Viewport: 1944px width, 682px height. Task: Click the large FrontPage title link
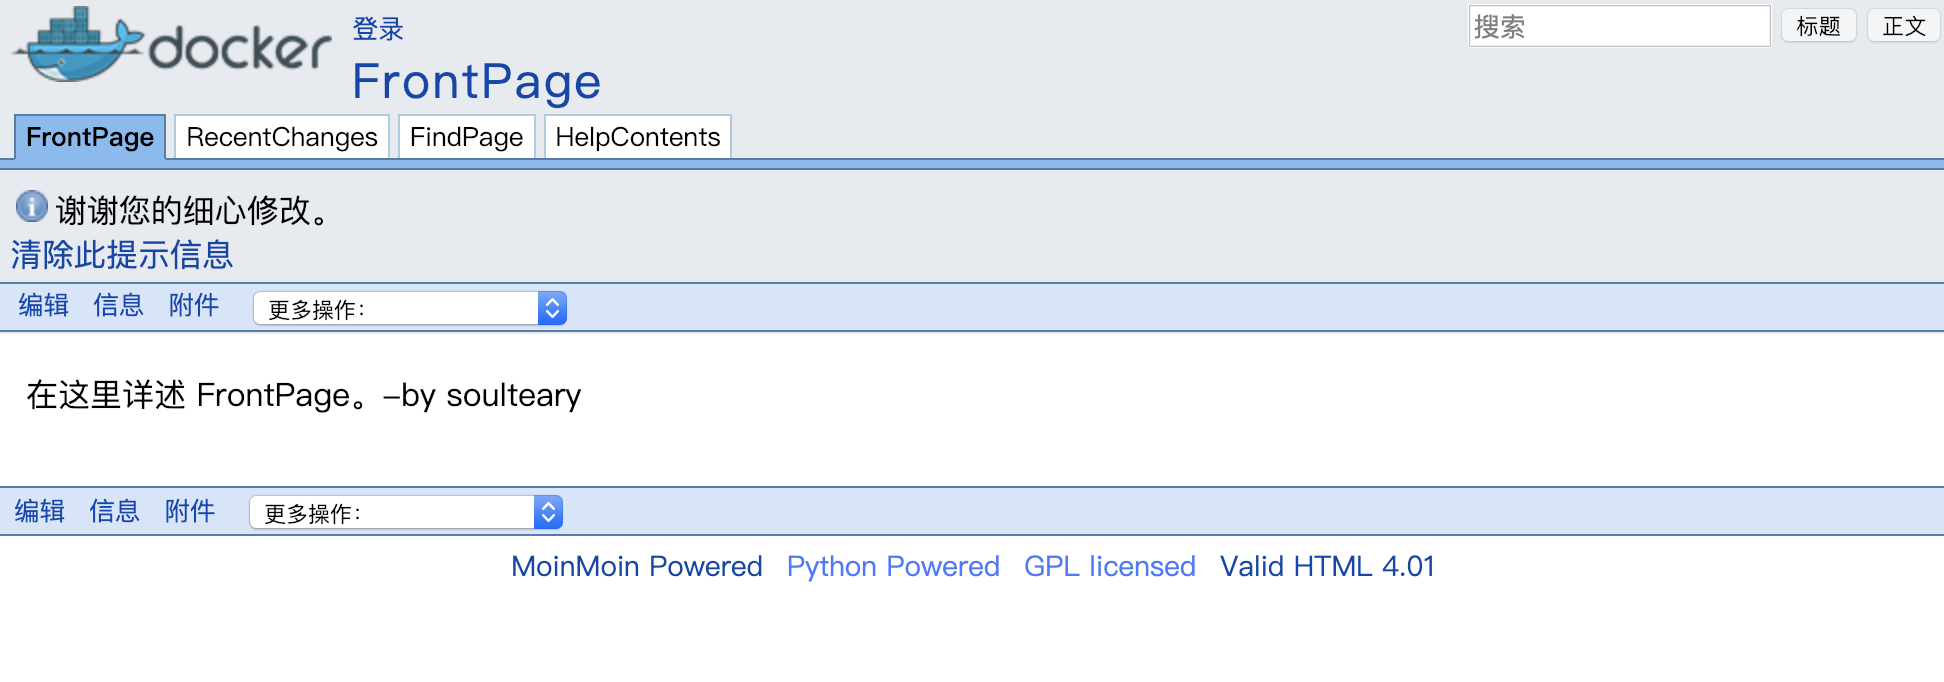coord(477,81)
